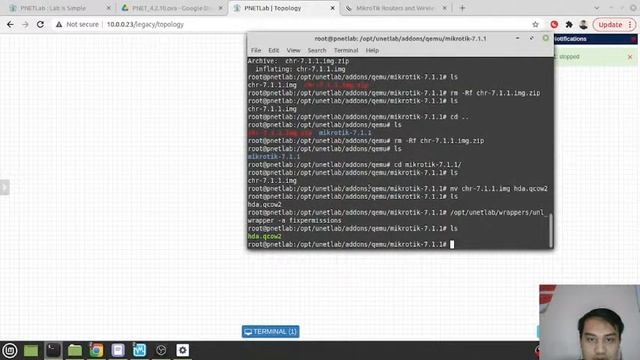Open the file manager folder in taskbar
Image resolution: width=640 pixels, height=360 pixels.
[75, 350]
